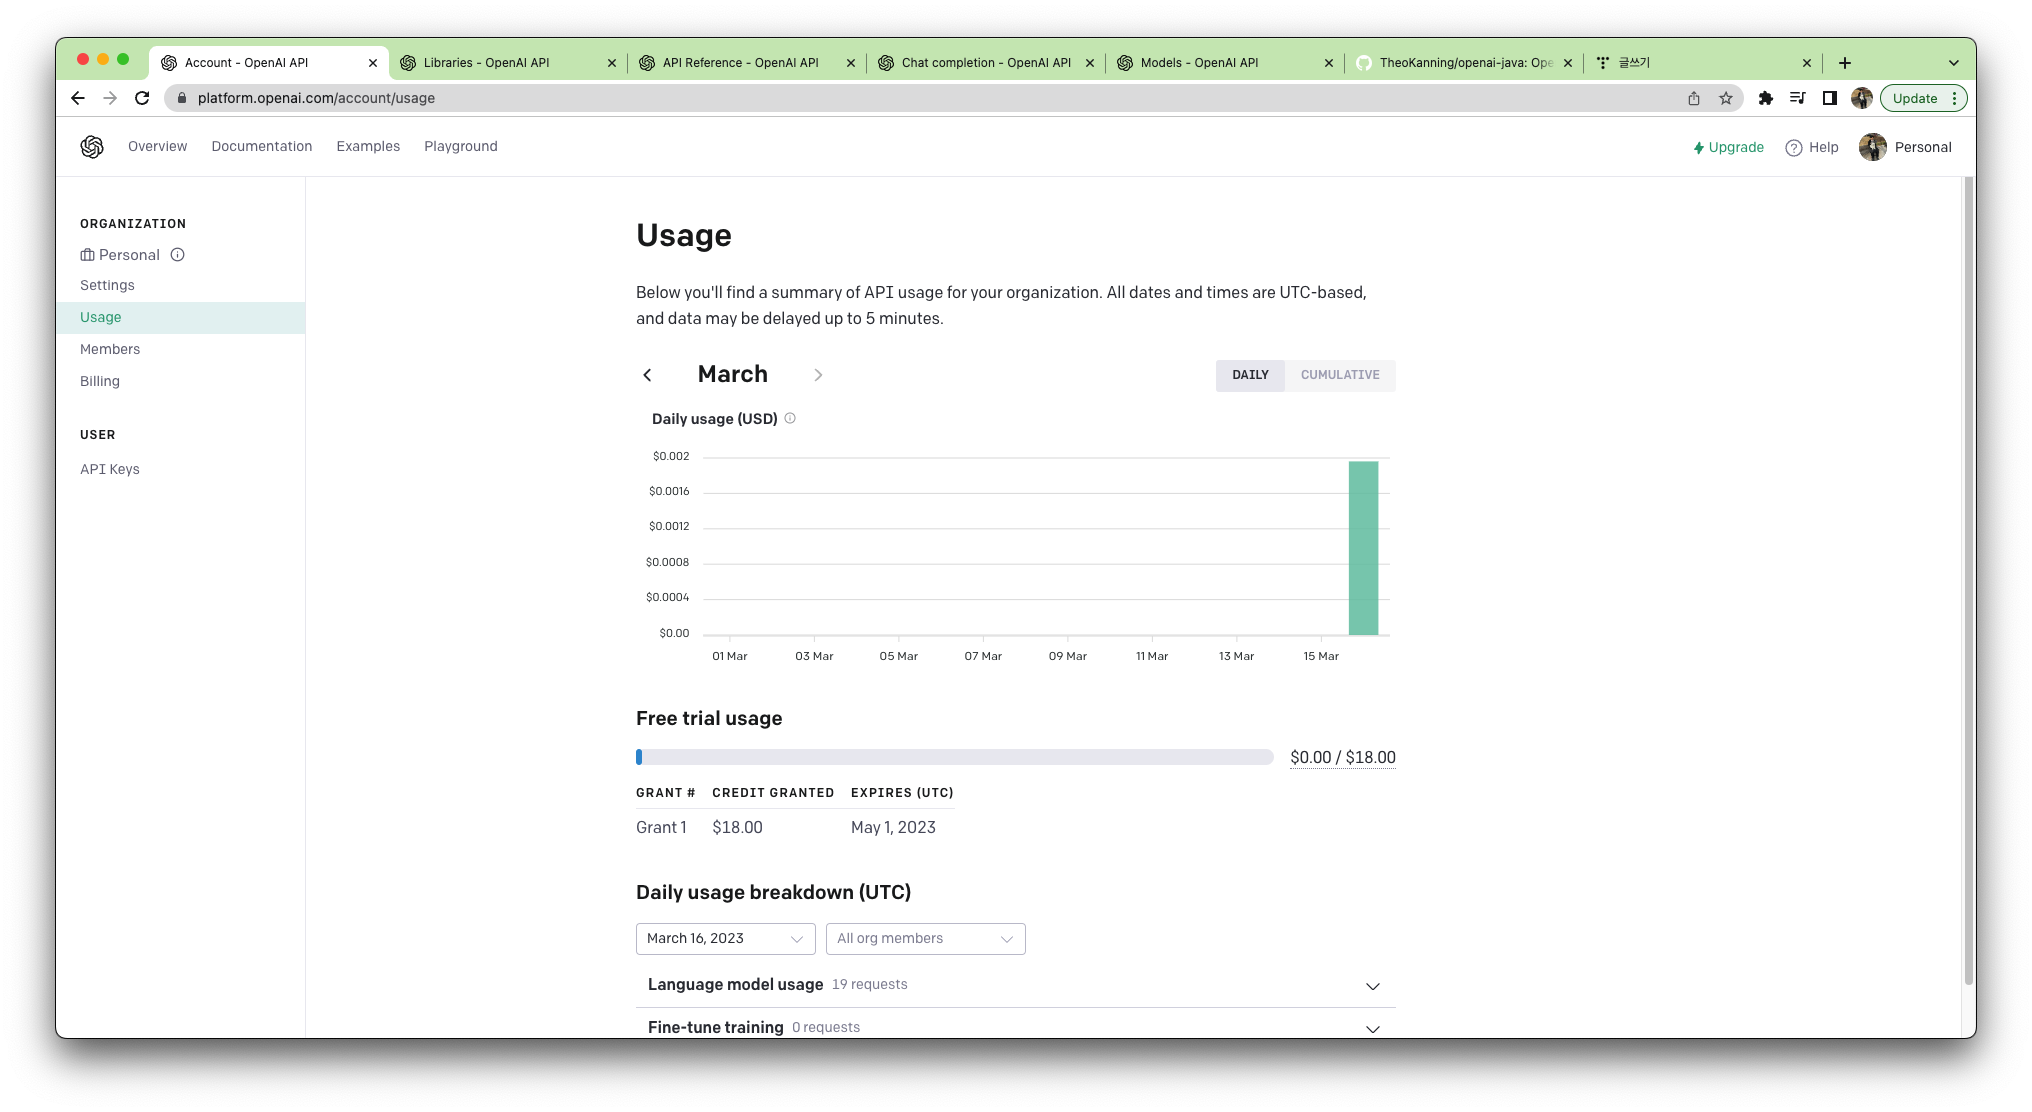
Task: Open Billing in the sidebar
Action: point(100,381)
